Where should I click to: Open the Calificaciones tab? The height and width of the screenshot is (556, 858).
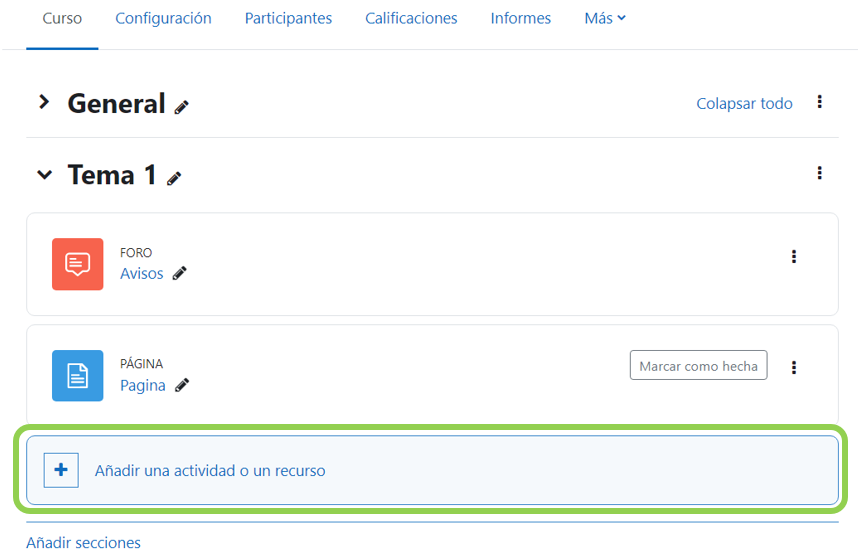point(411,18)
